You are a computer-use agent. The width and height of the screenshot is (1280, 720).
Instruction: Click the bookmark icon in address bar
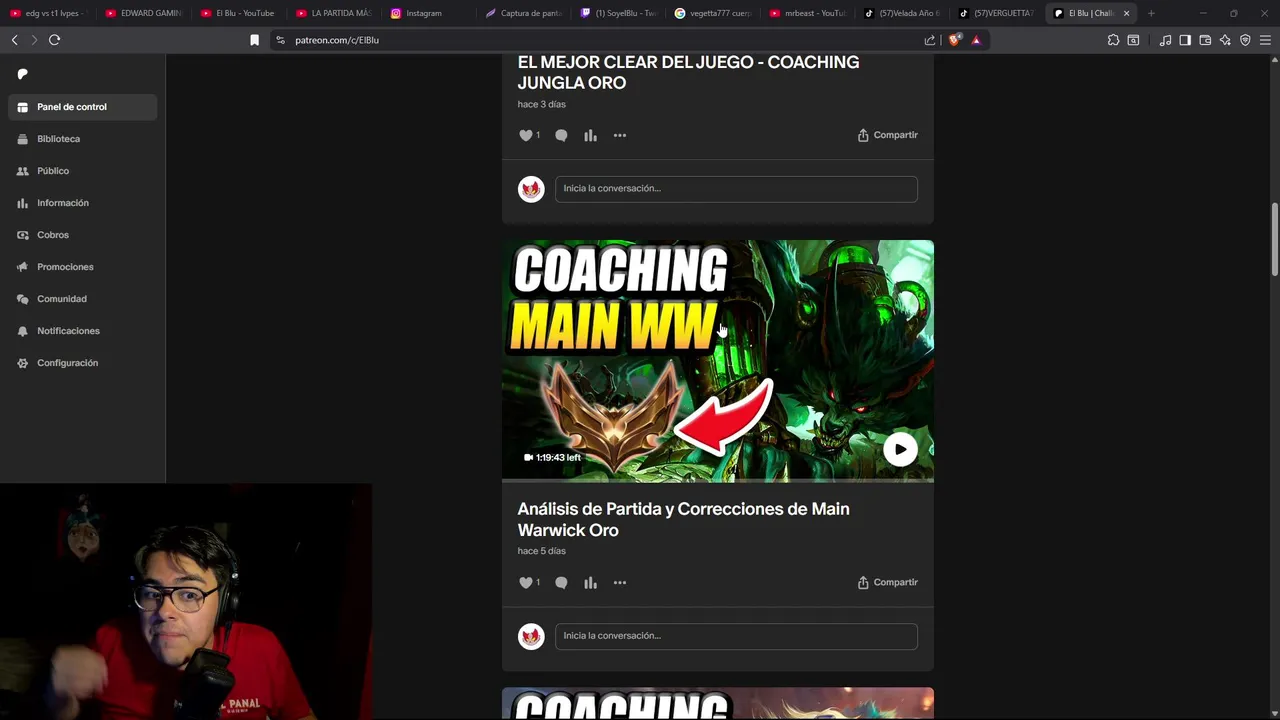click(x=254, y=40)
